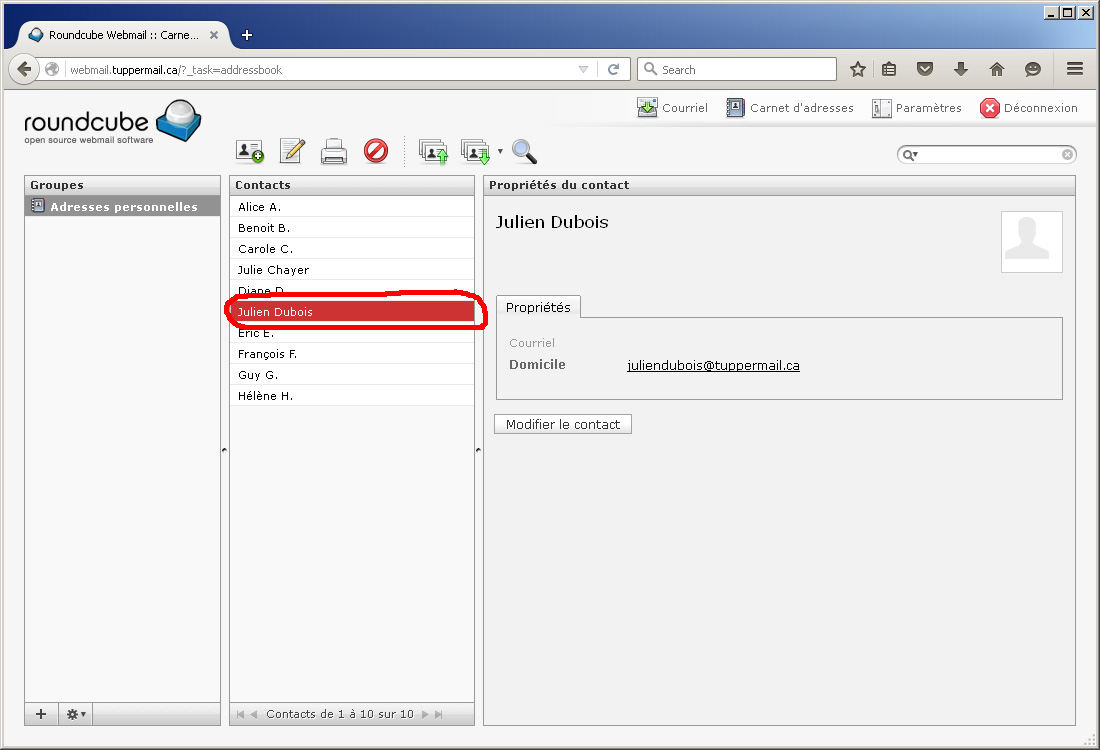Go to Courriel mail section
This screenshot has width=1100, height=750.
pos(672,108)
